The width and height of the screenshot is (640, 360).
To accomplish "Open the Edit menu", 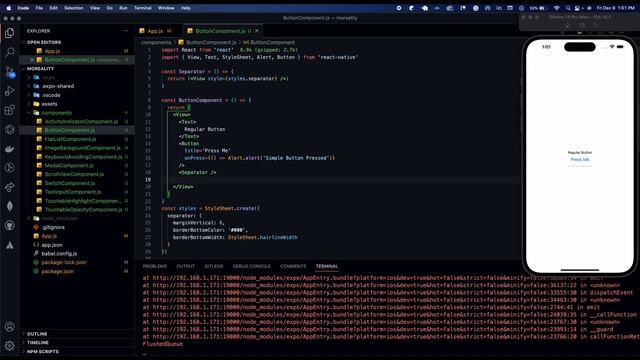I will (x=53, y=8).
